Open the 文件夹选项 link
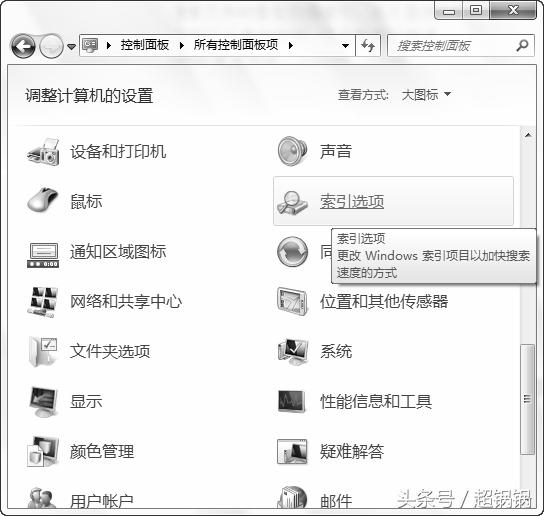Screen dimensions: 544x516 click(110, 351)
